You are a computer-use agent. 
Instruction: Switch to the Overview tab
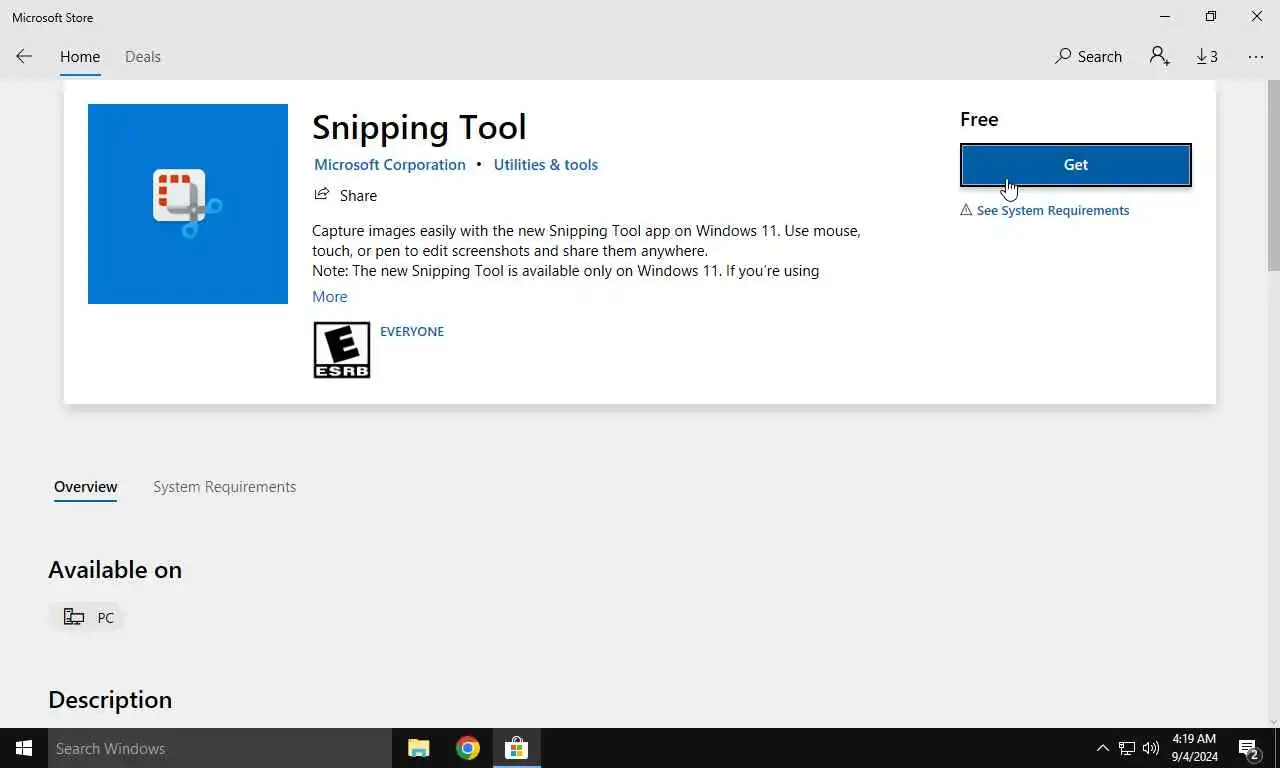tap(86, 487)
